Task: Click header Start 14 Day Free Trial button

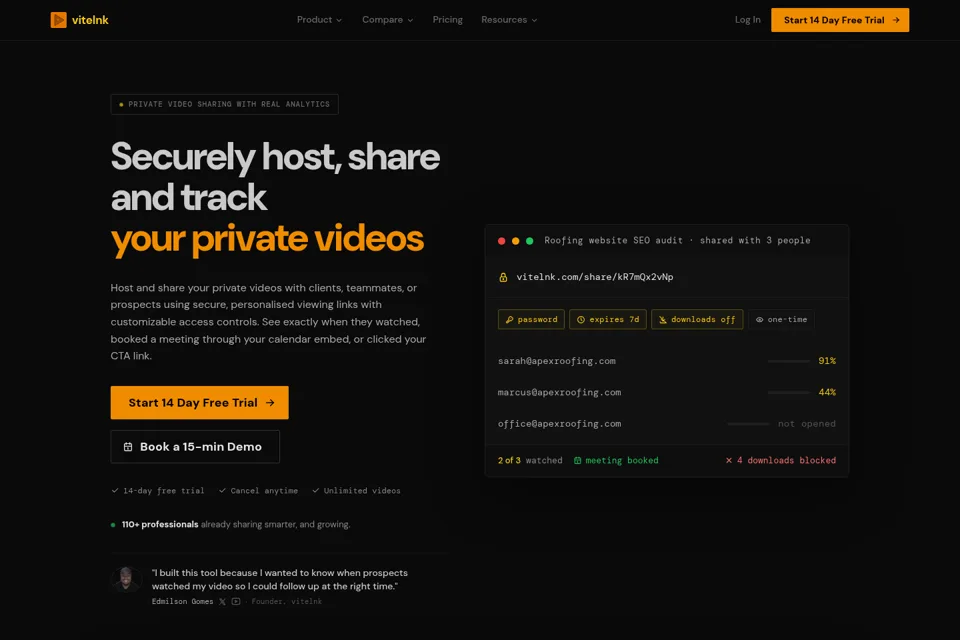Action: 840,20
